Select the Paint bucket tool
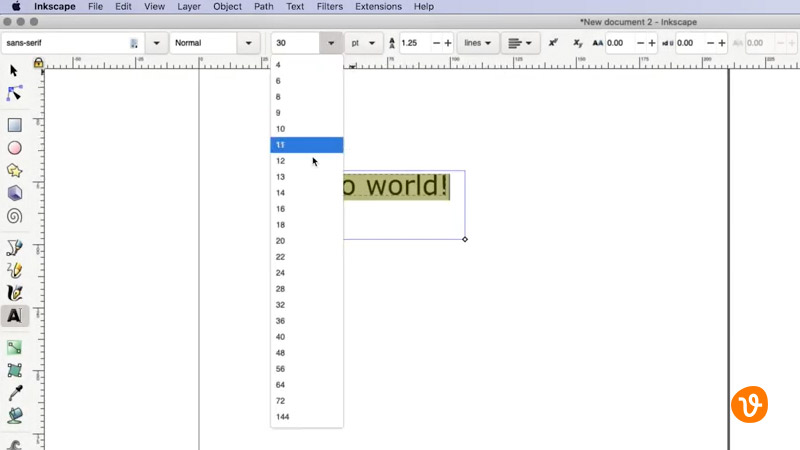Image resolution: width=800 pixels, height=450 pixels. point(15,415)
